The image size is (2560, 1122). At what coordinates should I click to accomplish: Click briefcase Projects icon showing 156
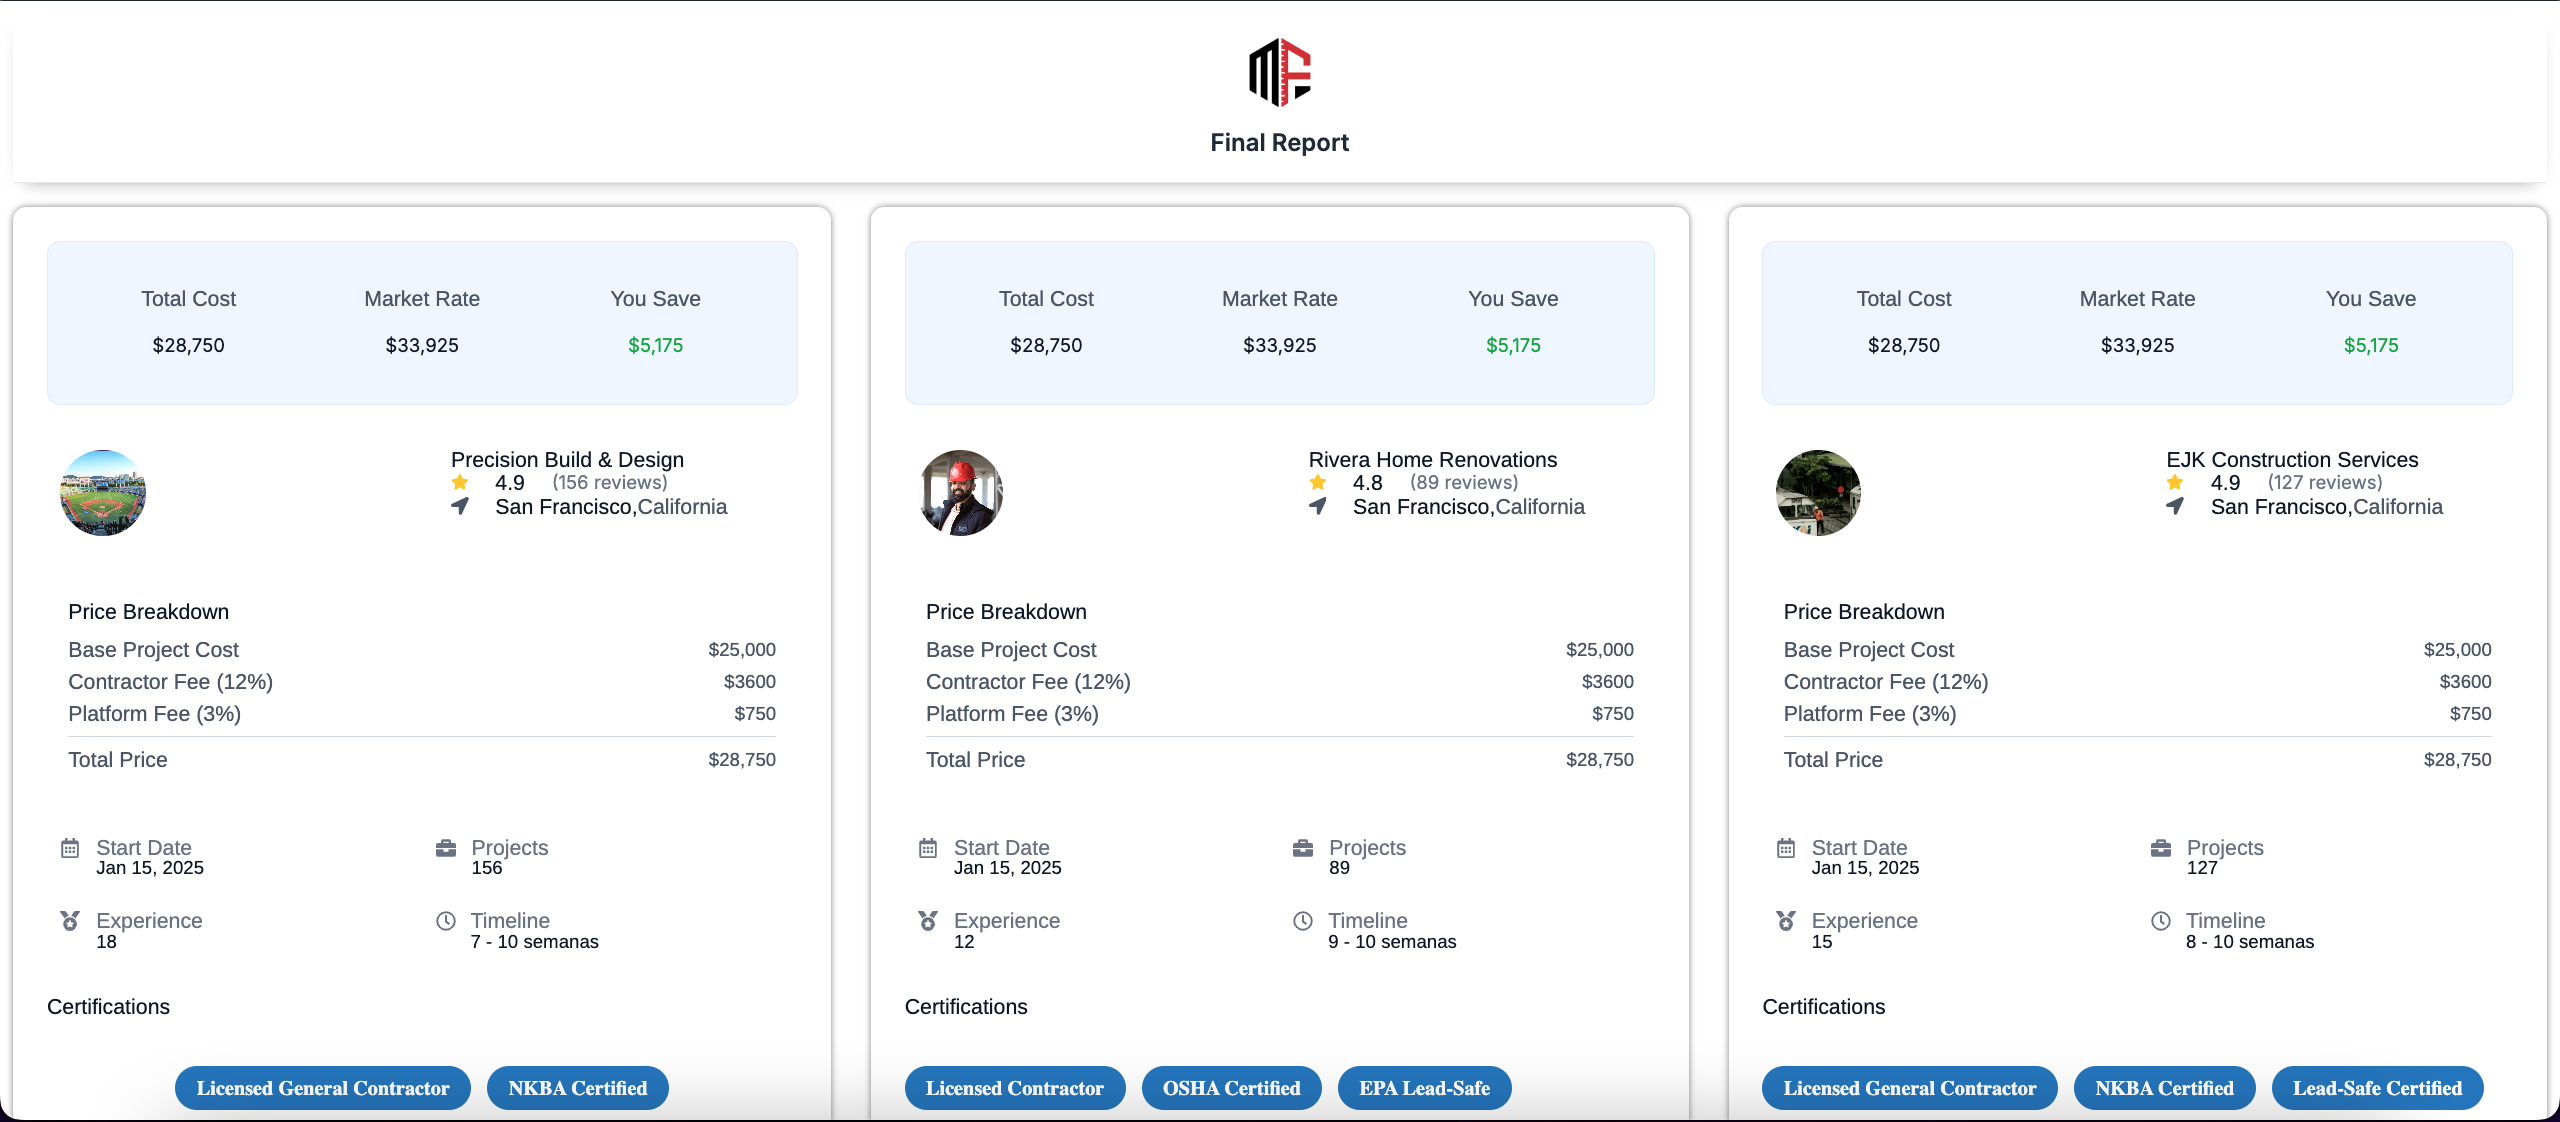446,848
